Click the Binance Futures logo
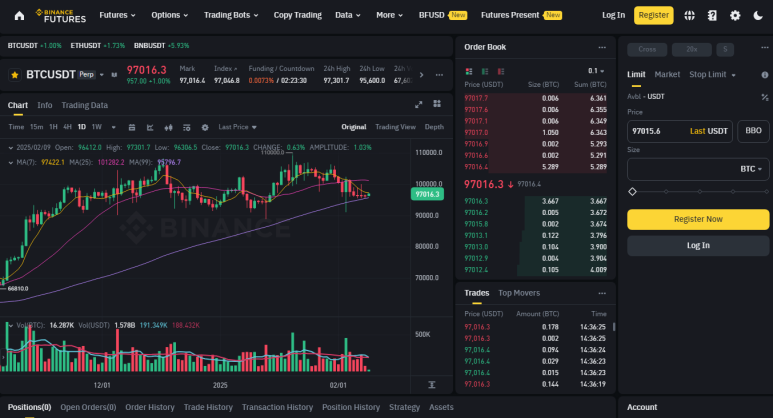 pyautogui.click(x=61, y=16)
